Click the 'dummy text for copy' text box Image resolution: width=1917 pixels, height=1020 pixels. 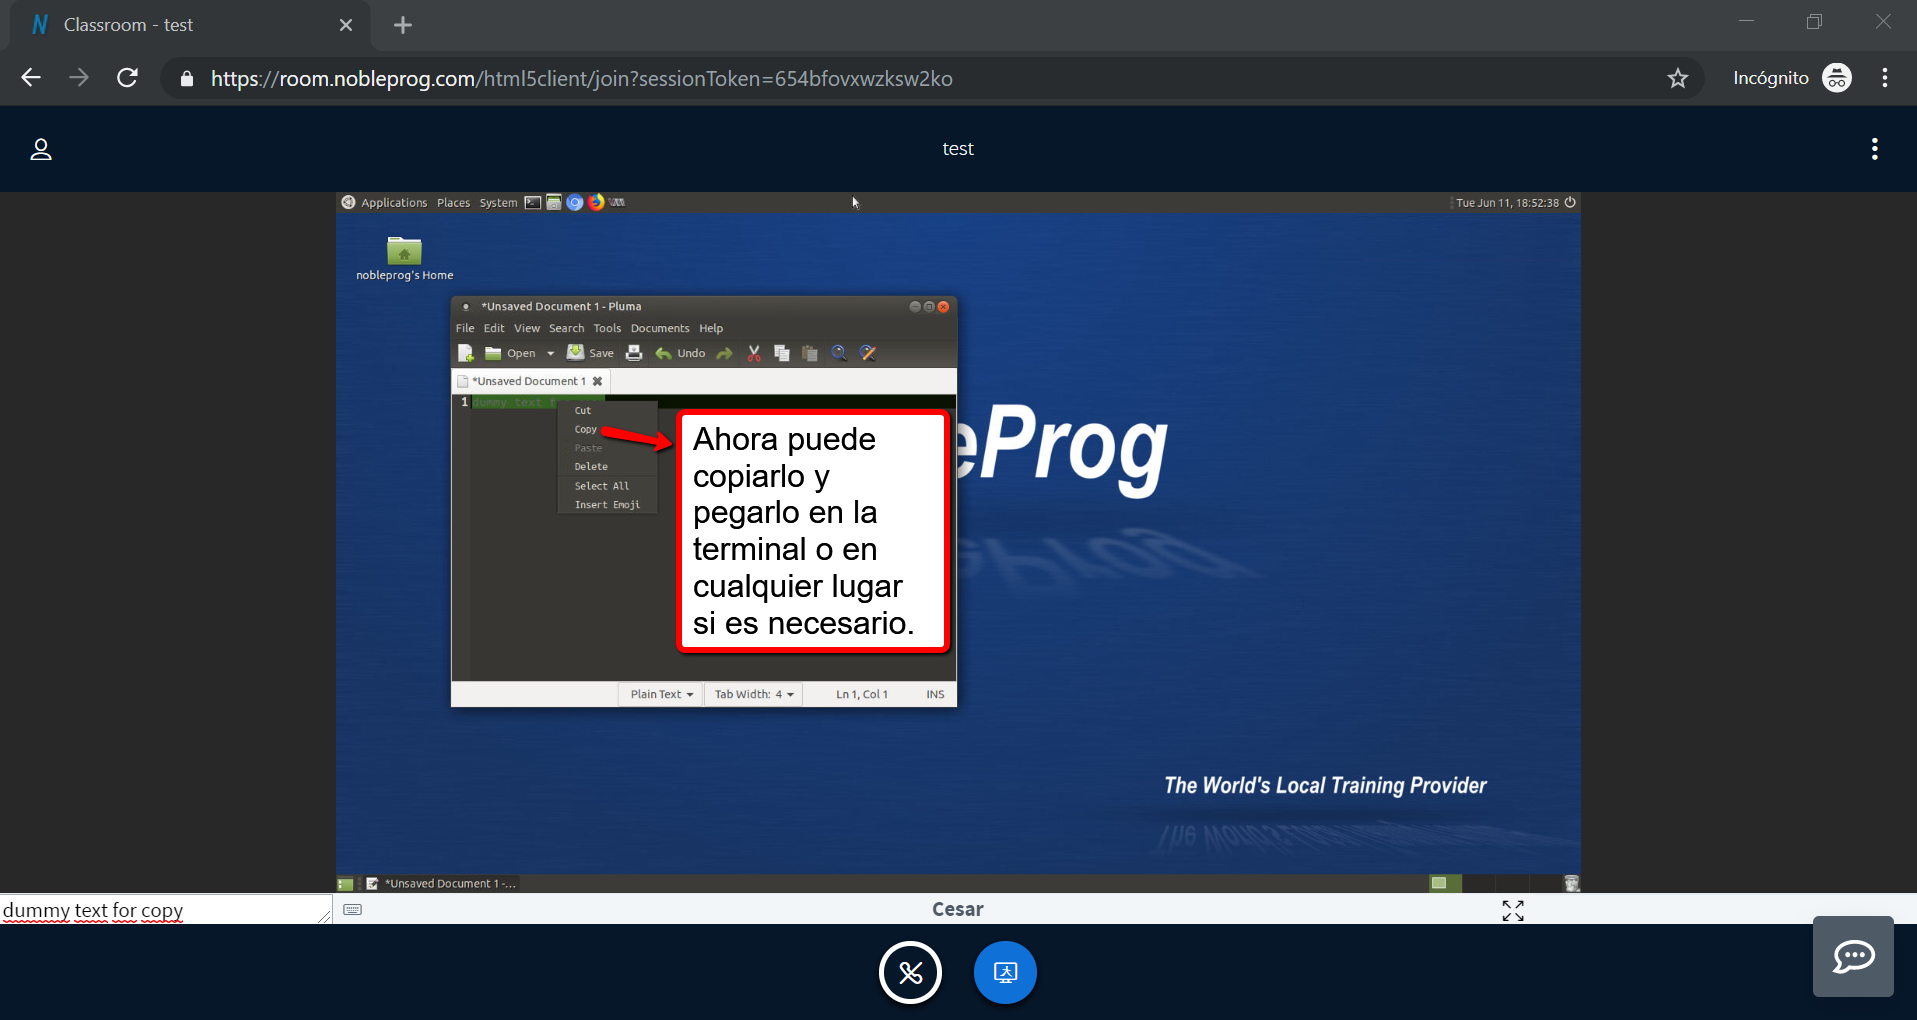(160, 910)
